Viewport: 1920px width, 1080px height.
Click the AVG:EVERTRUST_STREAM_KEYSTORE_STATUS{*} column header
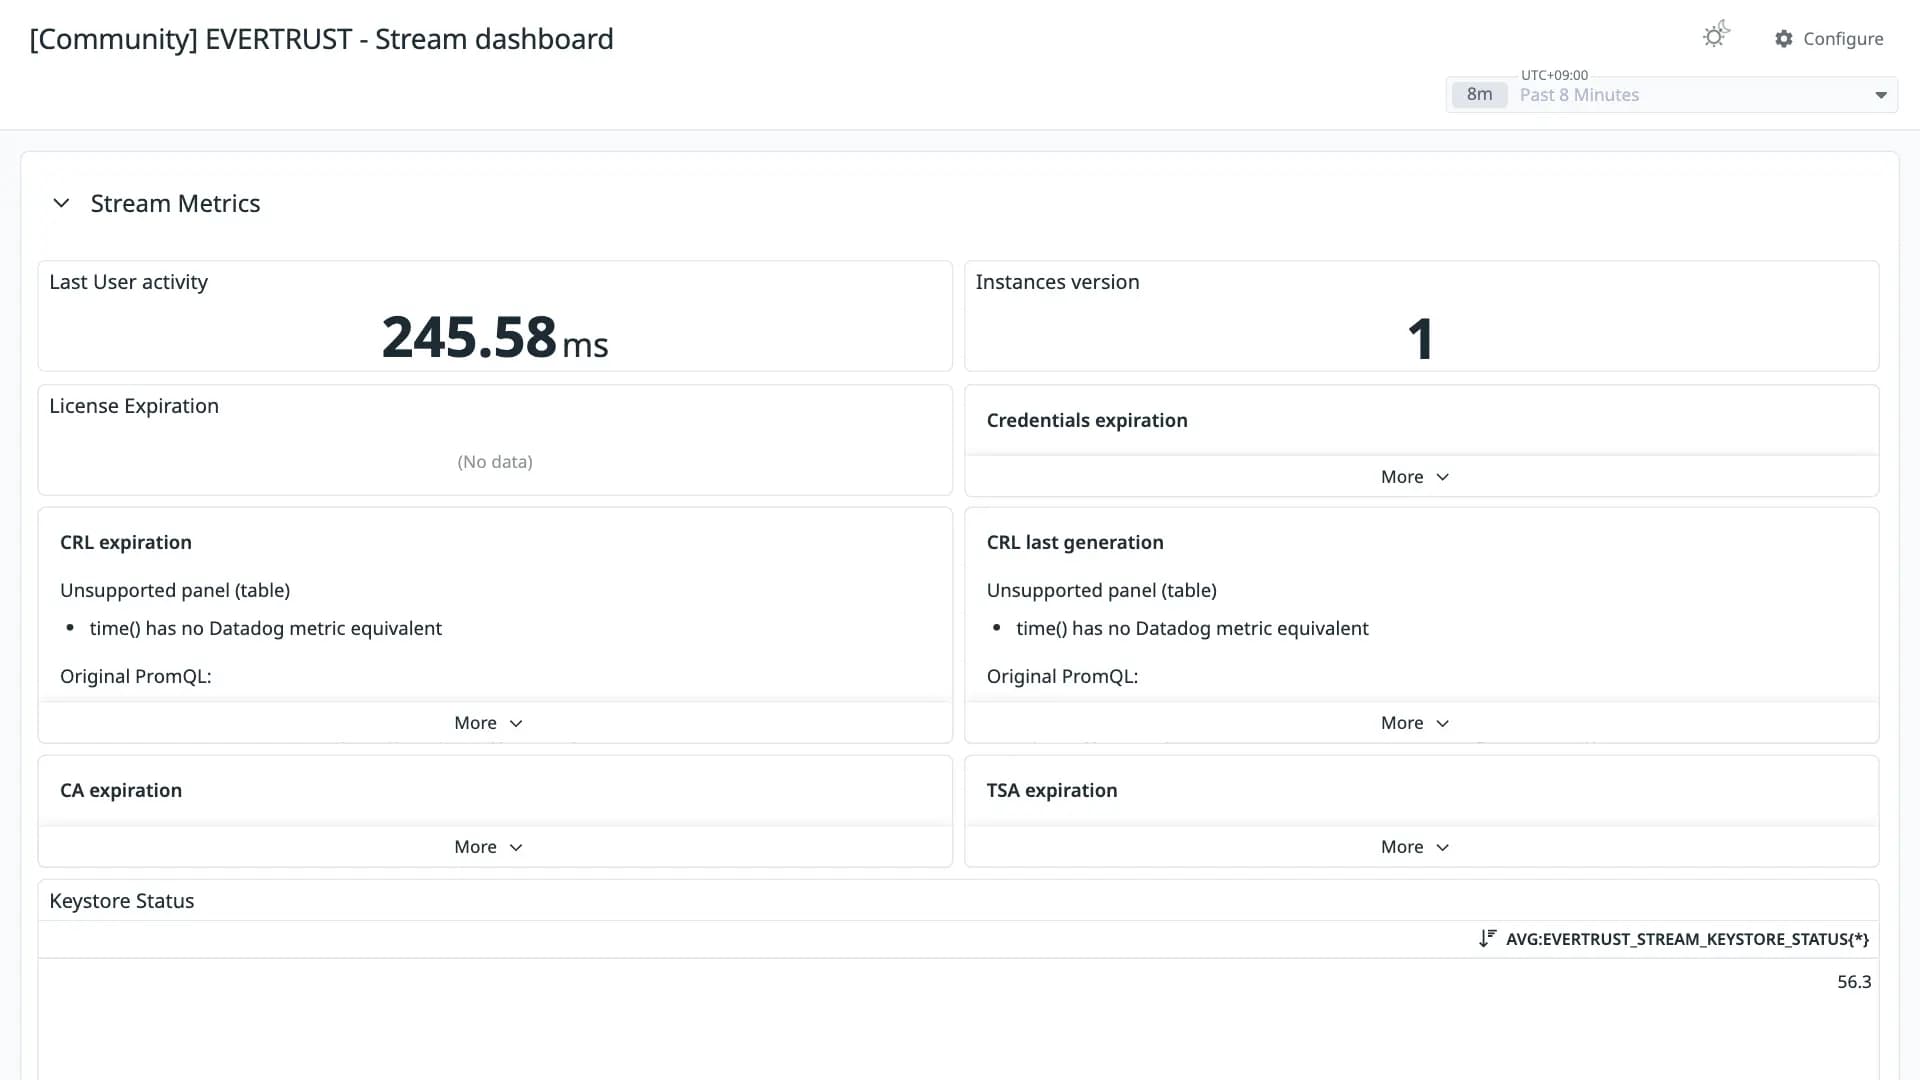1687,940
